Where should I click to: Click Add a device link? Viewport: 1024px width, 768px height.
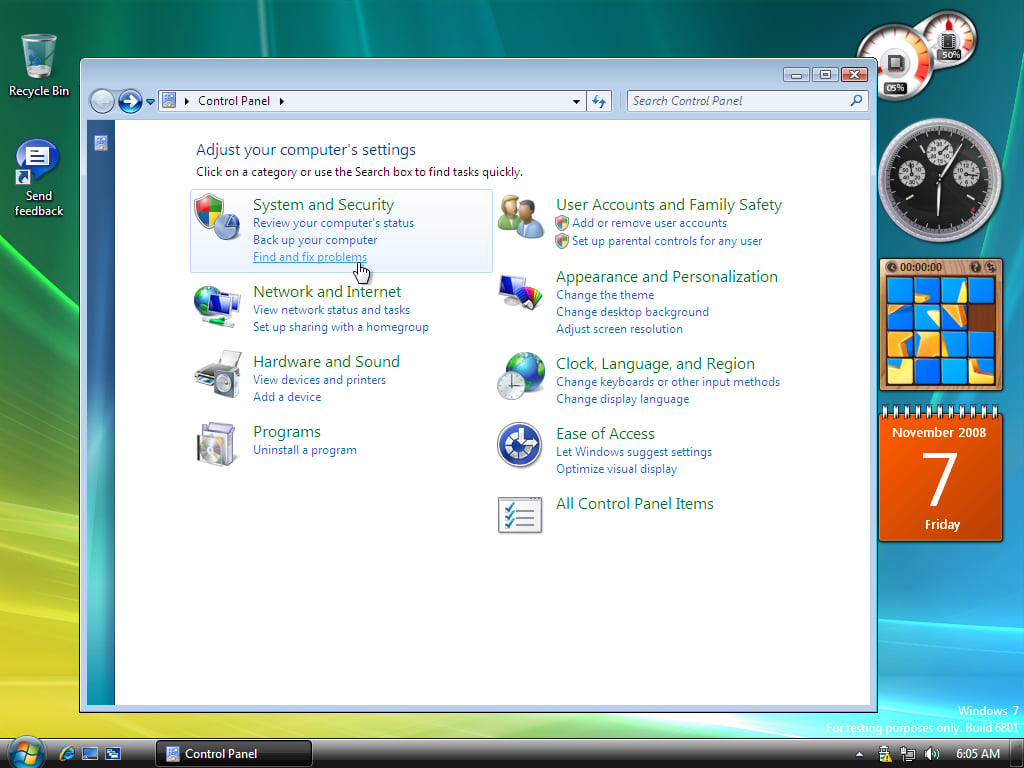point(287,396)
